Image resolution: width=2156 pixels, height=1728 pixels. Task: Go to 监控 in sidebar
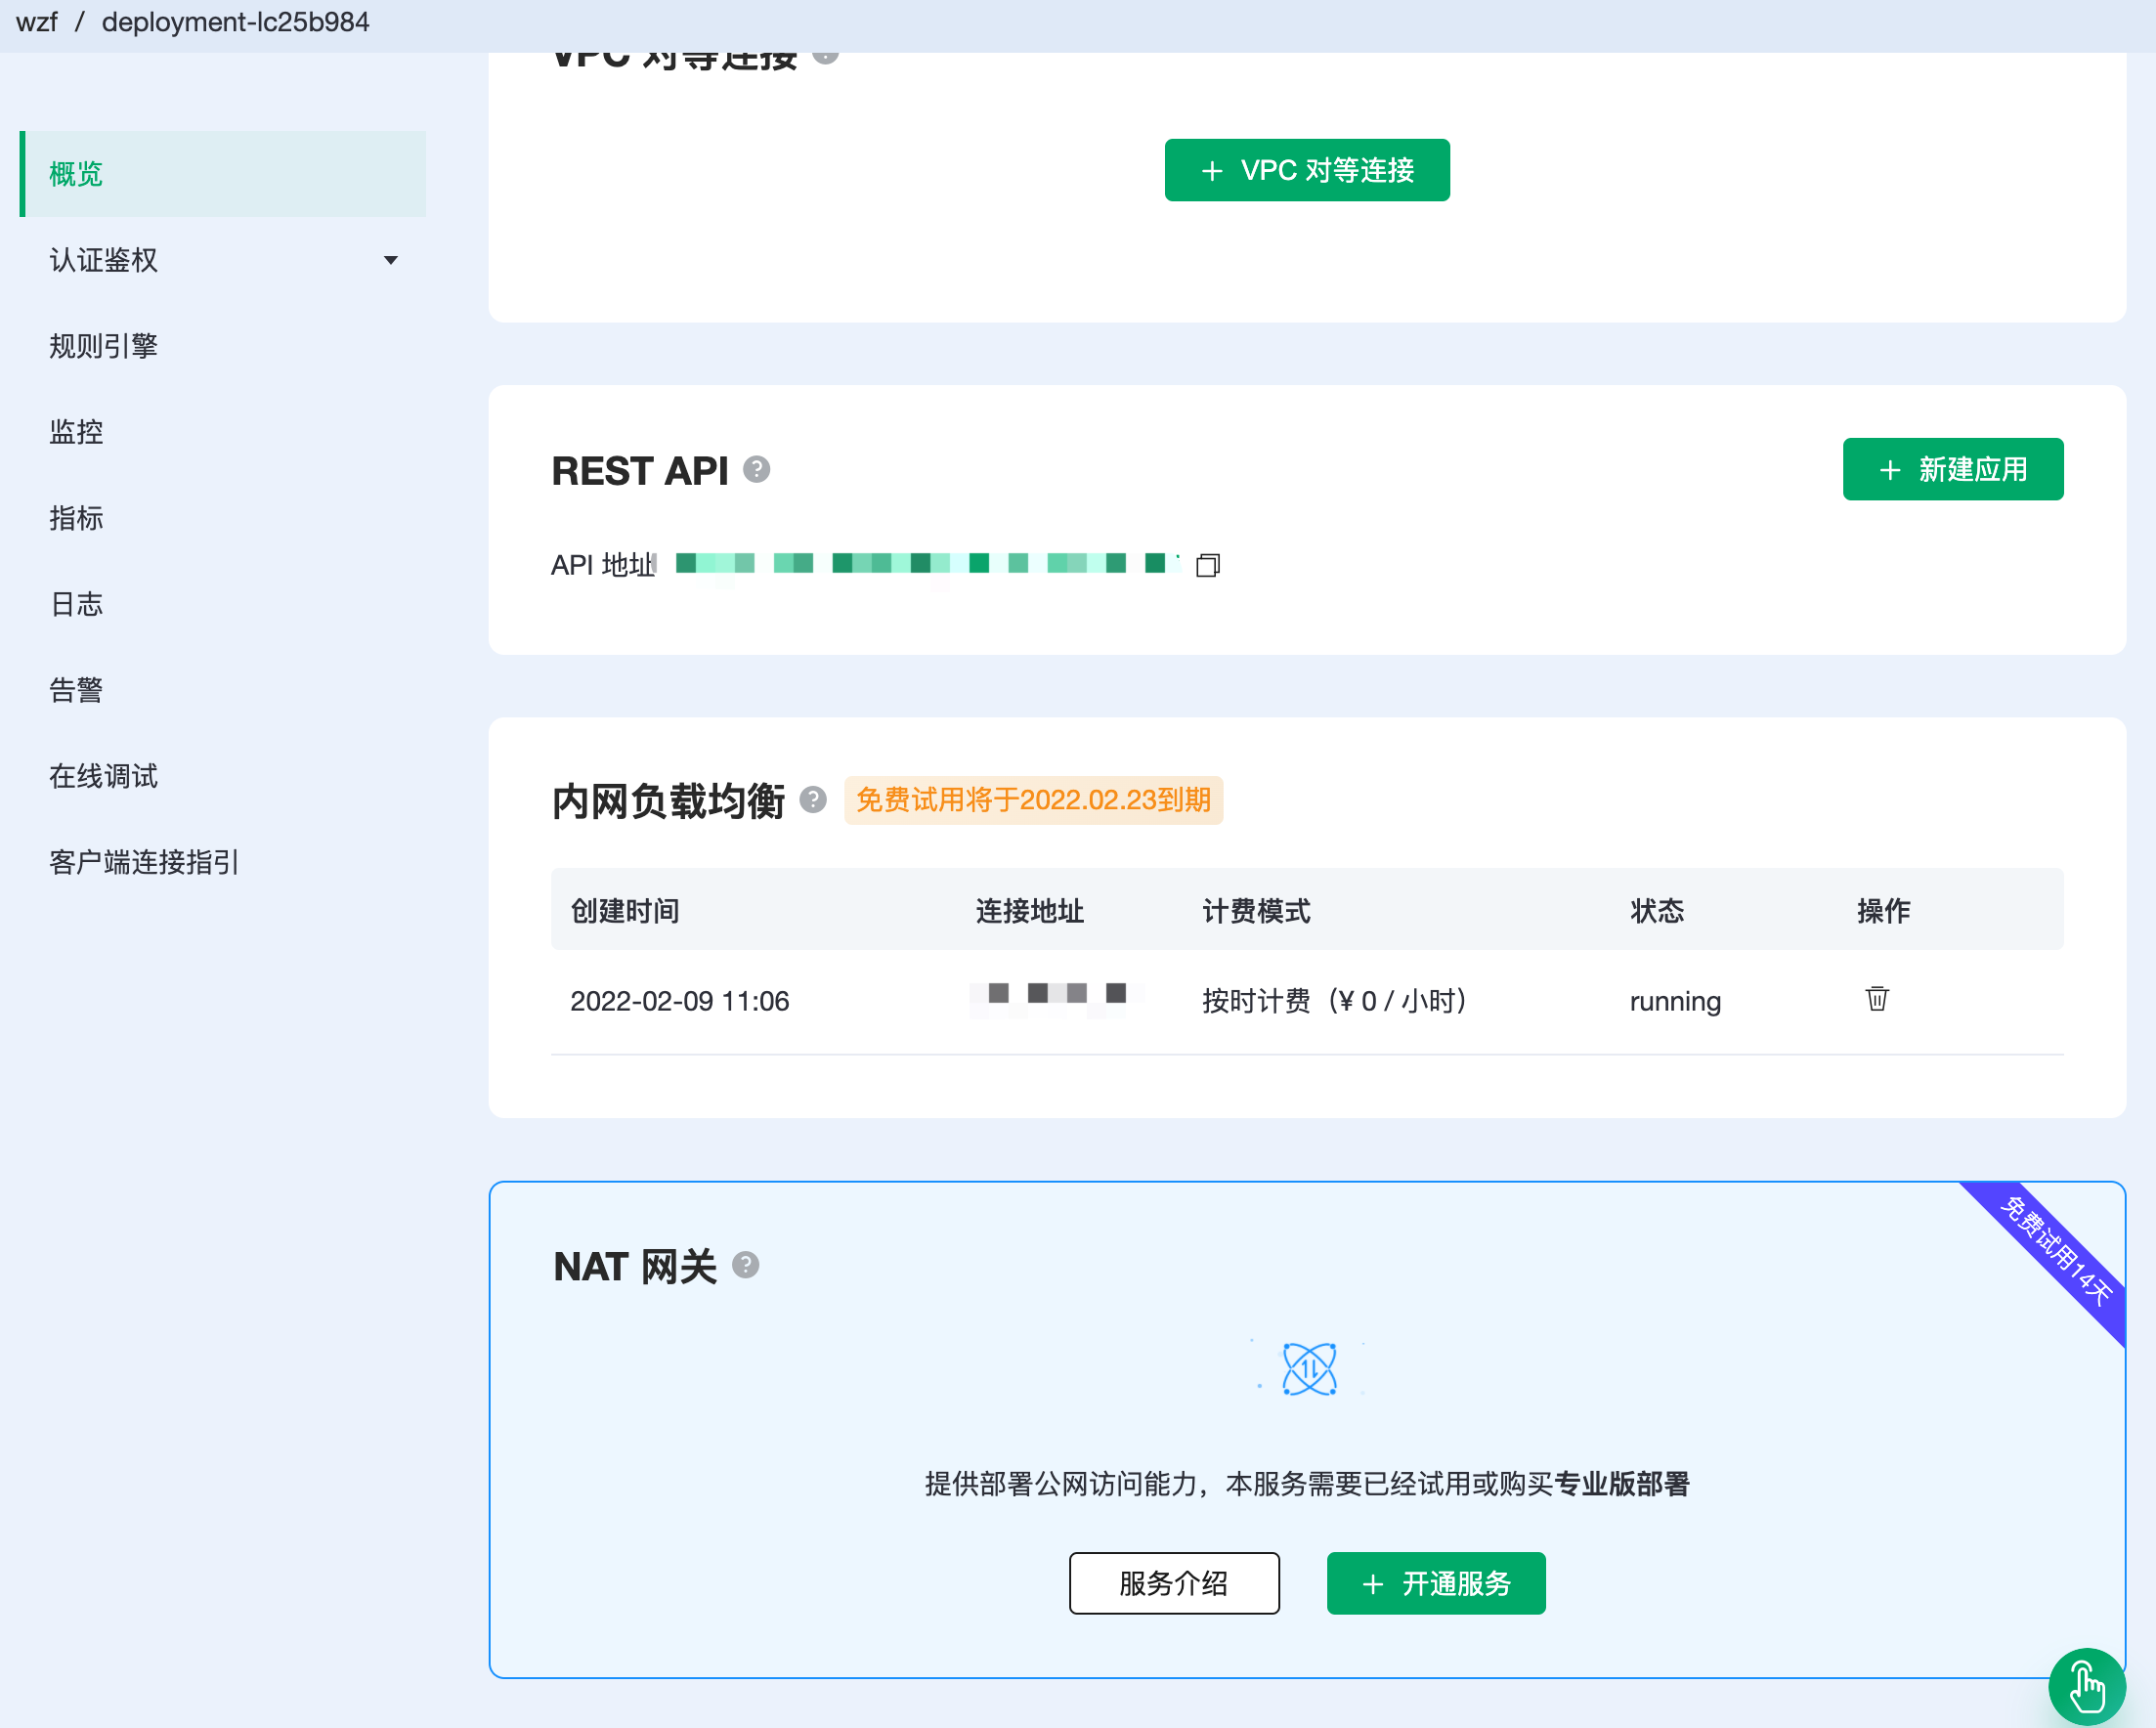click(x=76, y=432)
